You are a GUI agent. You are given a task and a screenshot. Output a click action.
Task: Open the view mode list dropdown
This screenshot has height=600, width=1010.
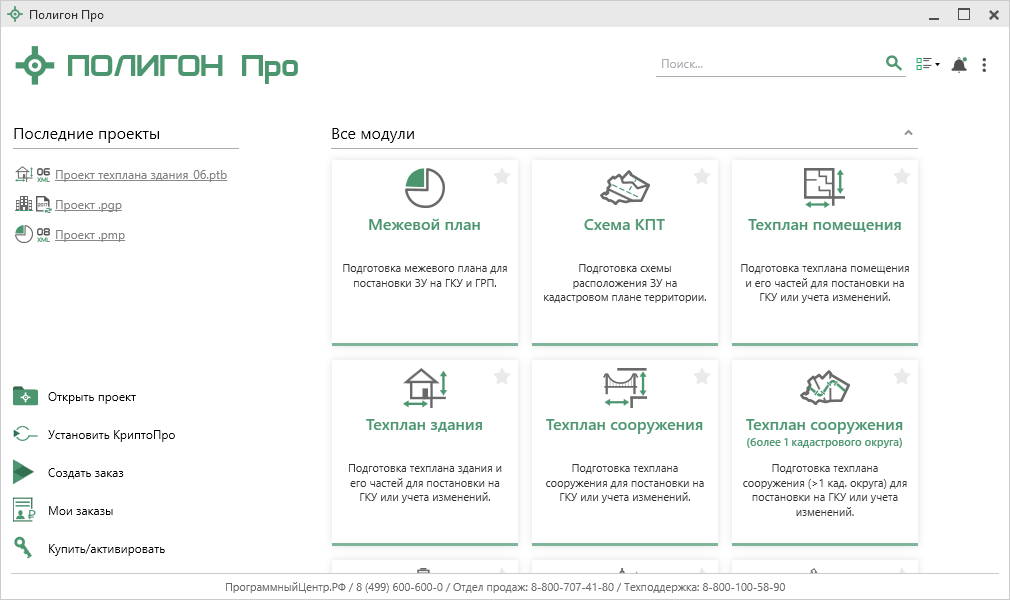click(927, 65)
